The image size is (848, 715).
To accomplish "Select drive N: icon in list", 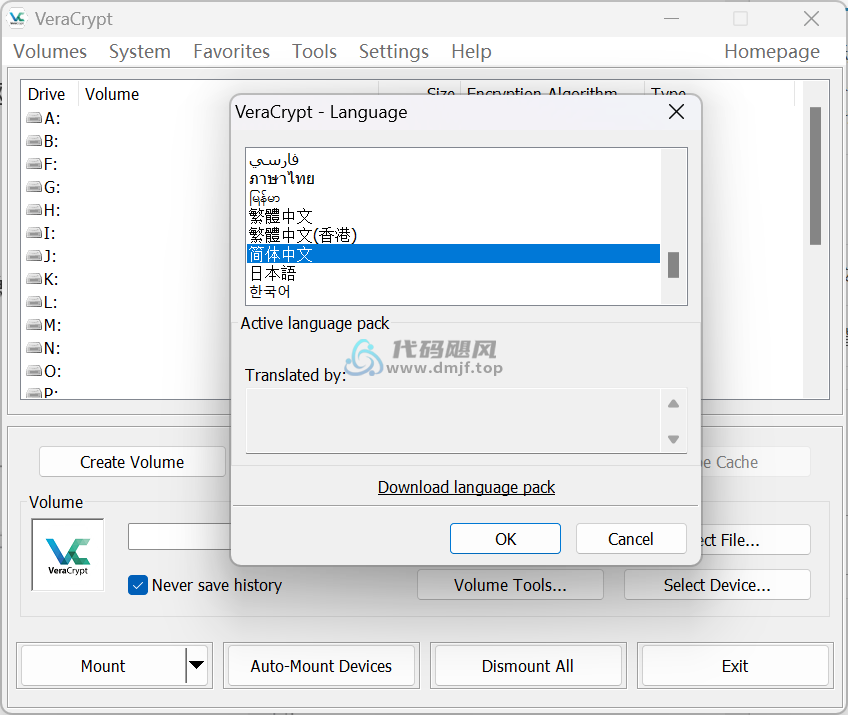I will point(35,348).
